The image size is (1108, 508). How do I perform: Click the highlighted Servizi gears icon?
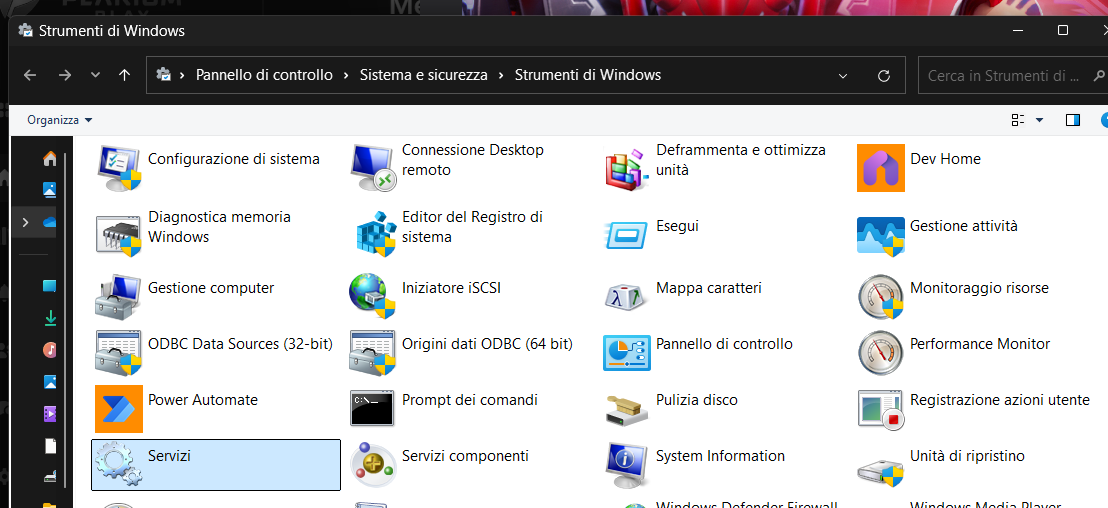click(x=119, y=464)
